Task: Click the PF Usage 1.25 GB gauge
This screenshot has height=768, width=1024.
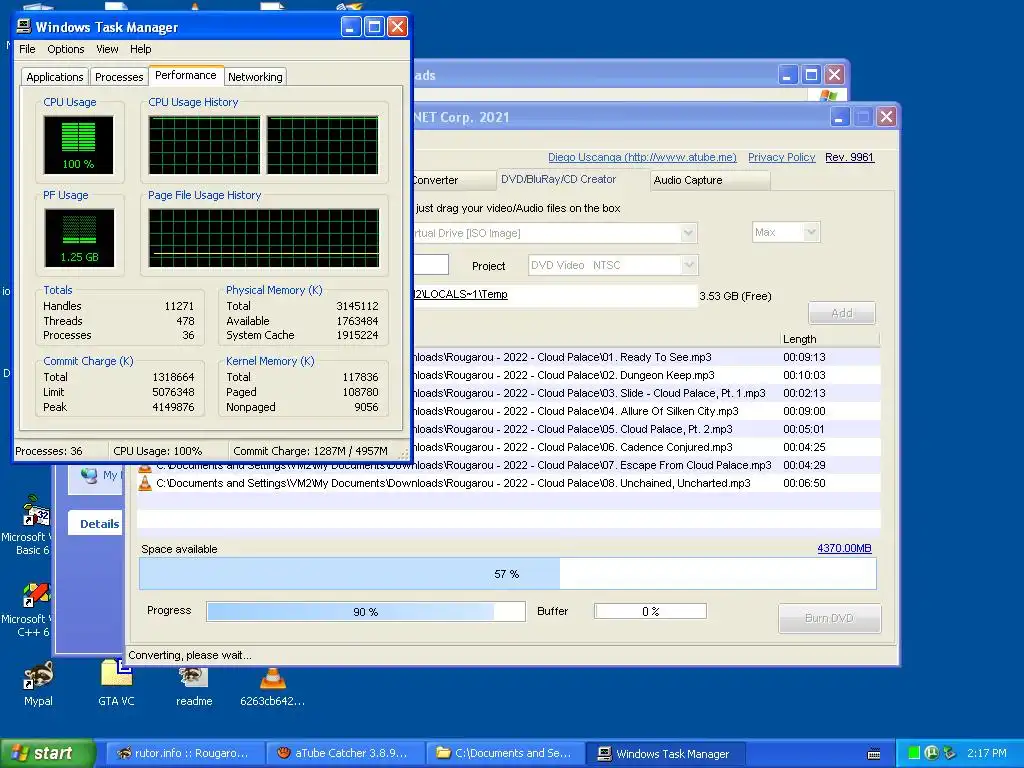Action: click(79, 238)
